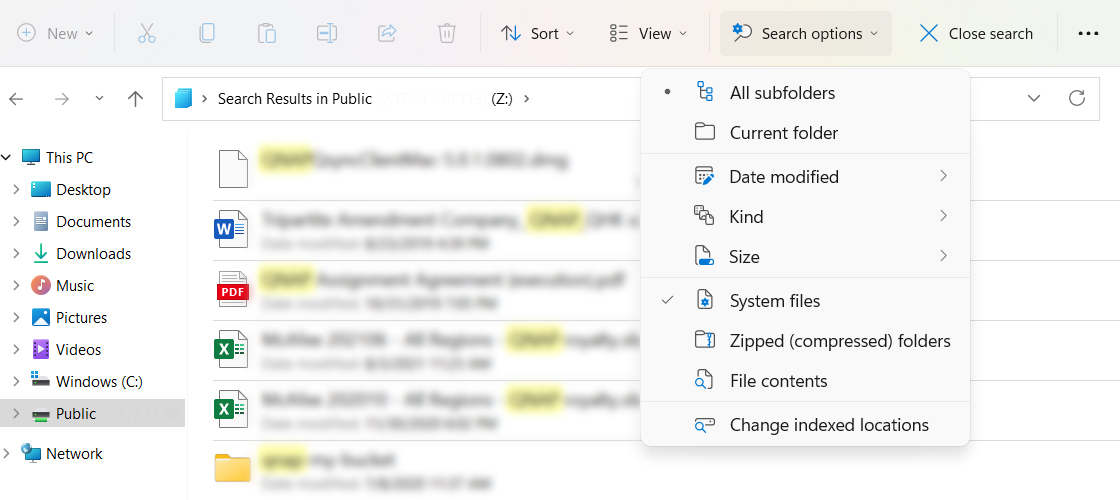The width and height of the screenshot is (1120, 500).
Task: Click the Rename icon in toolbar
Action: click(327, 33)
